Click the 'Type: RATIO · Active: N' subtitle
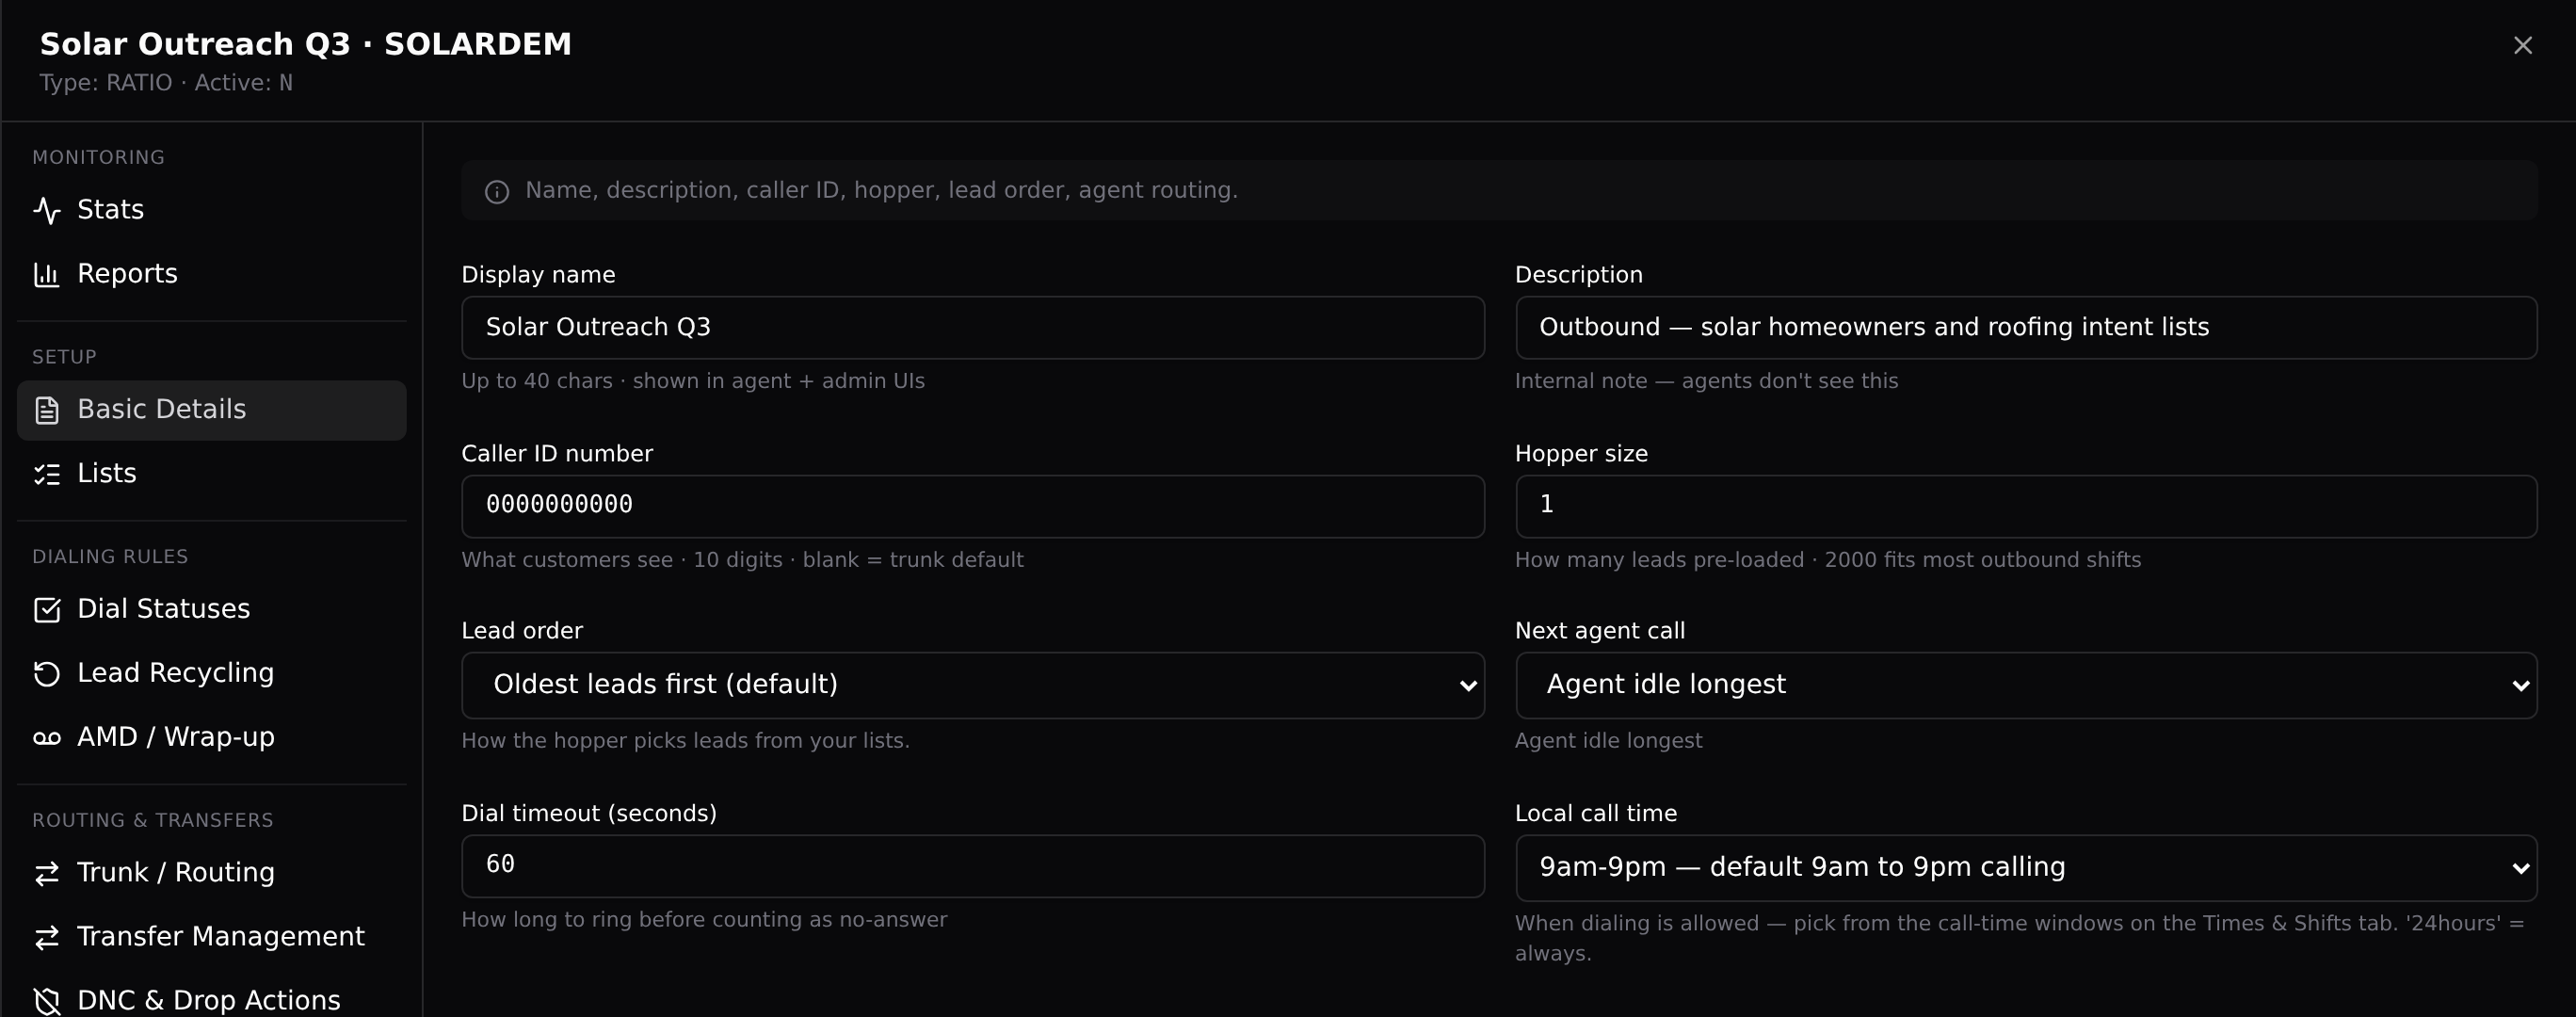 point(166,83)
